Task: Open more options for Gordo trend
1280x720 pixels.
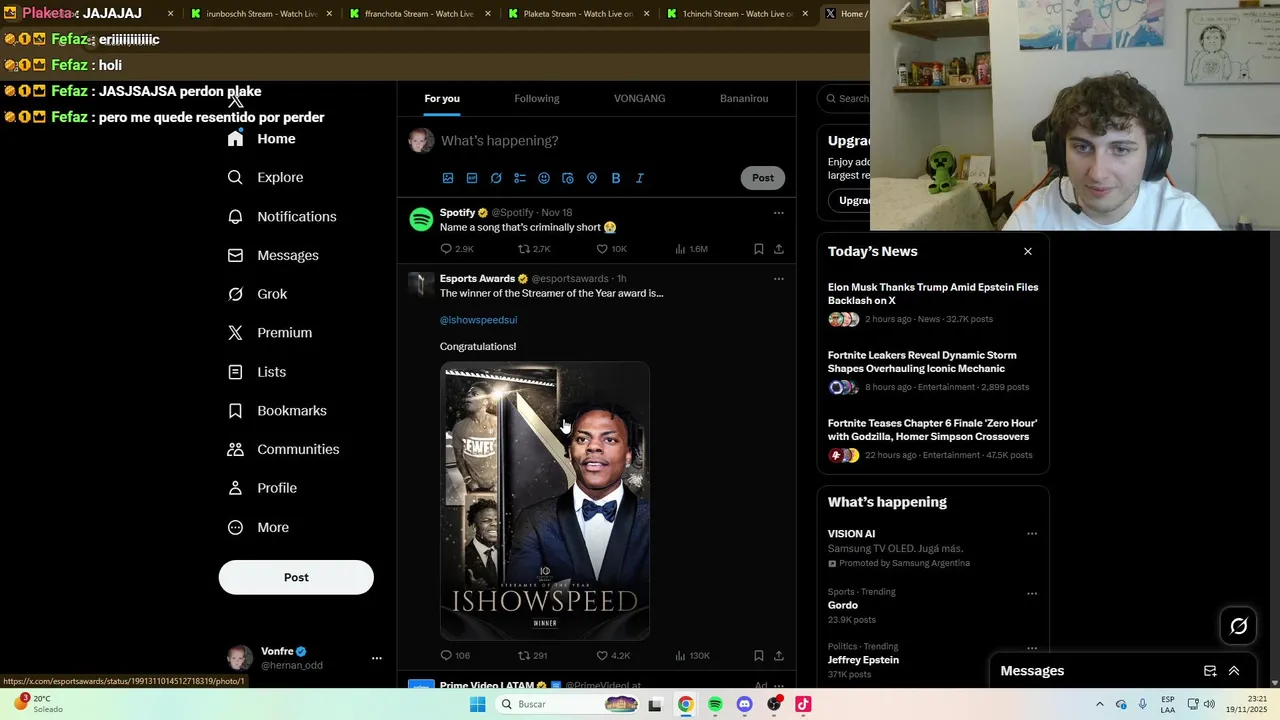Action: [1032, 593]
